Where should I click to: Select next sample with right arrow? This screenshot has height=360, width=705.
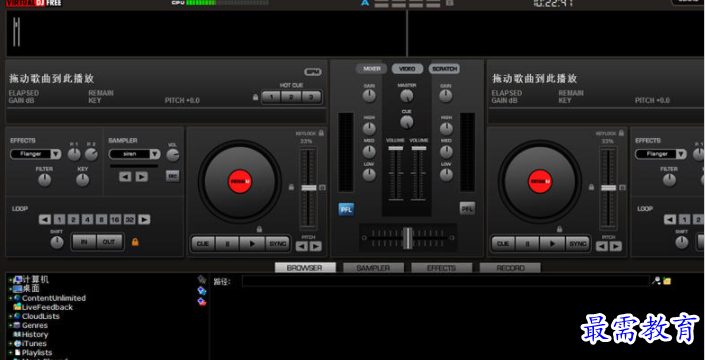pyautogui.click(x=142, y=177)
